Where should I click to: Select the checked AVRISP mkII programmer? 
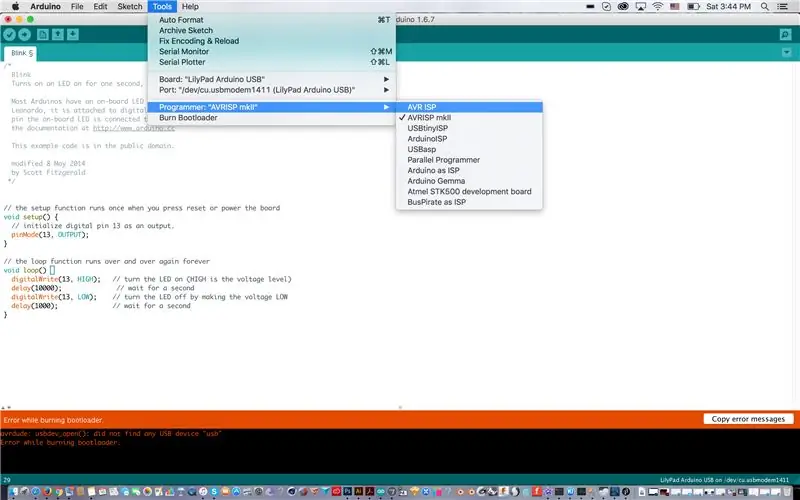pyautogui.click(x=469, y=118)
